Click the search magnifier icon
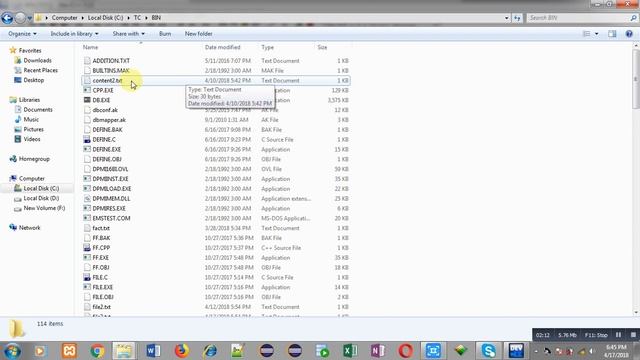The width and height of the screenshot is (640, 360). point(633,18)
